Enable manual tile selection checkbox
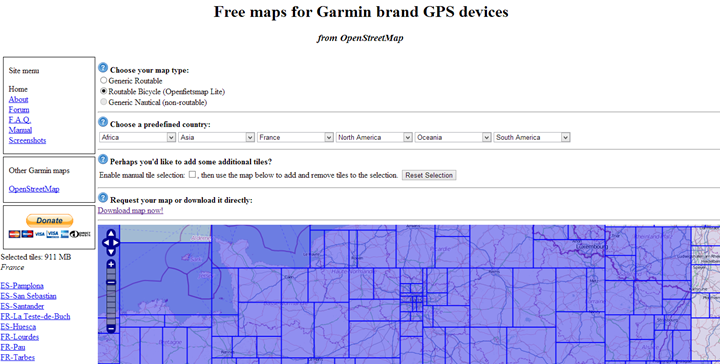This screenshot has height=364, width=720. pos(192,174)
